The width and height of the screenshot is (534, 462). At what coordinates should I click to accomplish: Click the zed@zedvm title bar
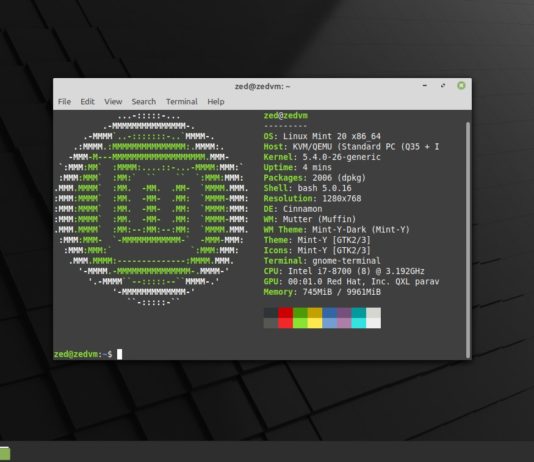pyautogui.click(x=262, y=86)
